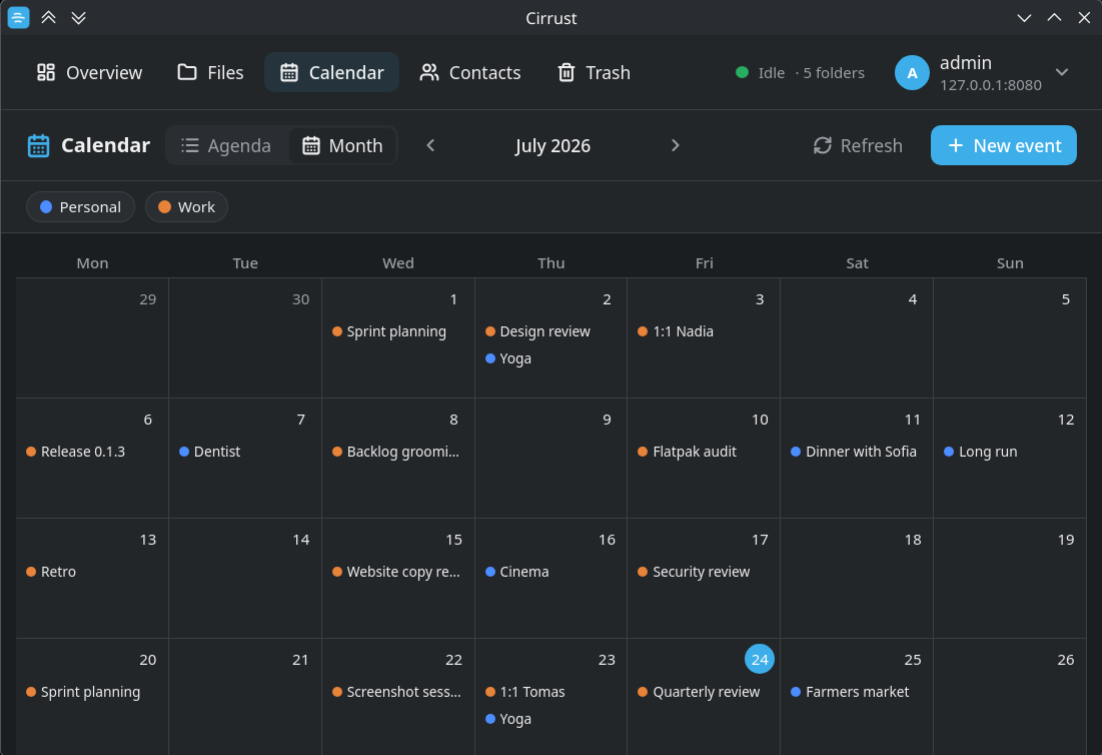This screenshot has width=1102, height=755.
Task: Click the calendar icon beside the Calendar heading
Action: 38,146
